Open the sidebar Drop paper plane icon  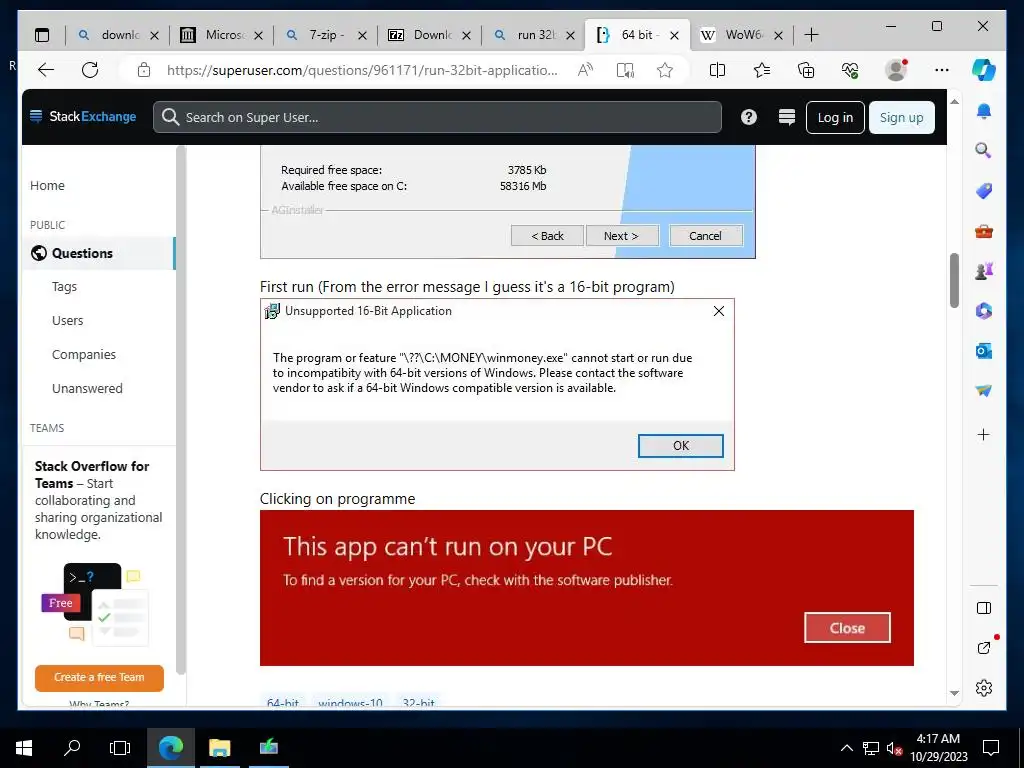pyautogui.click(x=984, y=391)
